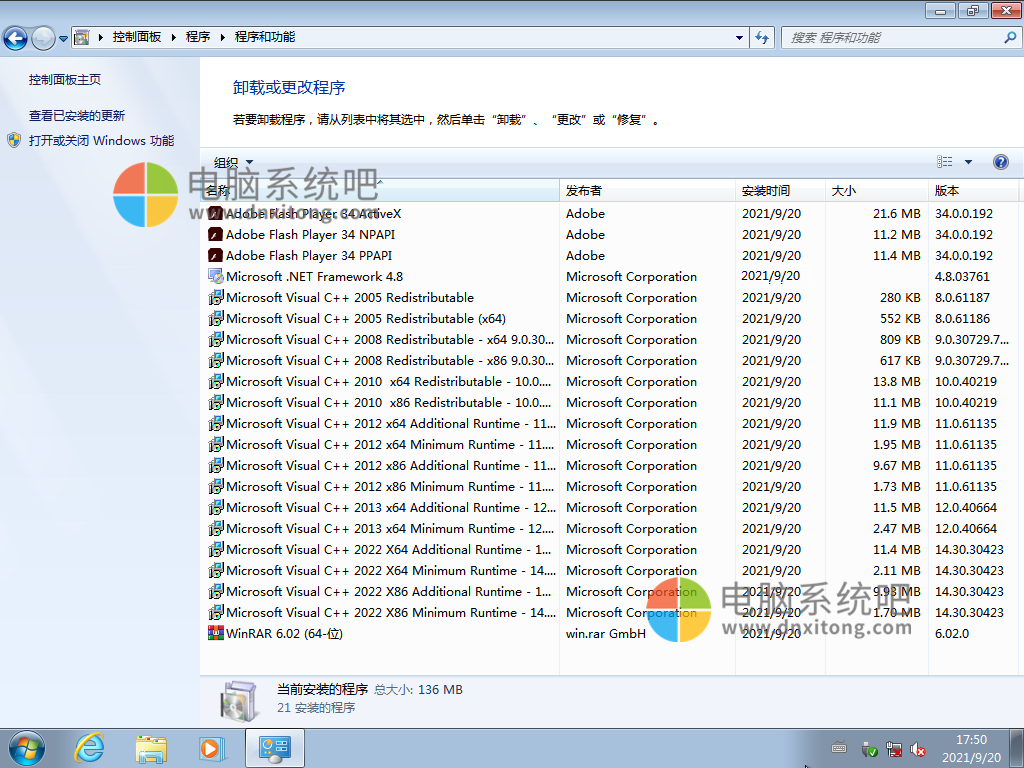Click the 6.02.0 version cell
The image size is (1024, 768).
pos(952,633)
